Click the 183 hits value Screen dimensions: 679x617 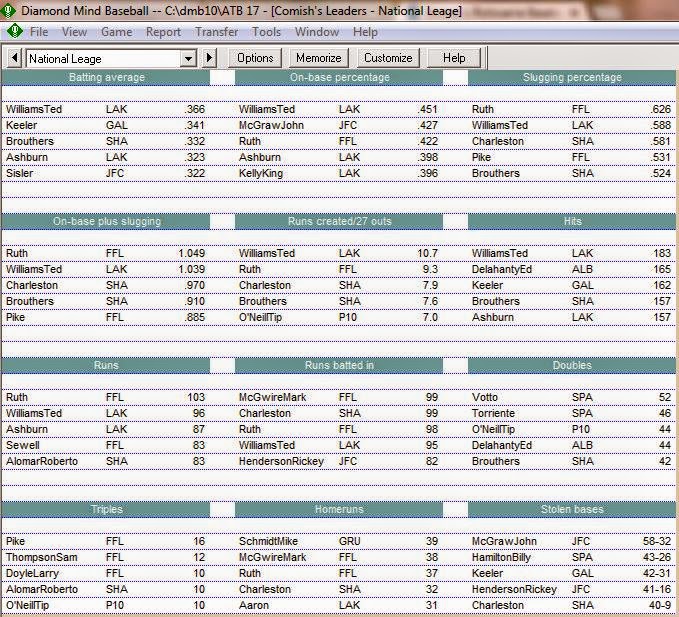click(x=662, y=254)
